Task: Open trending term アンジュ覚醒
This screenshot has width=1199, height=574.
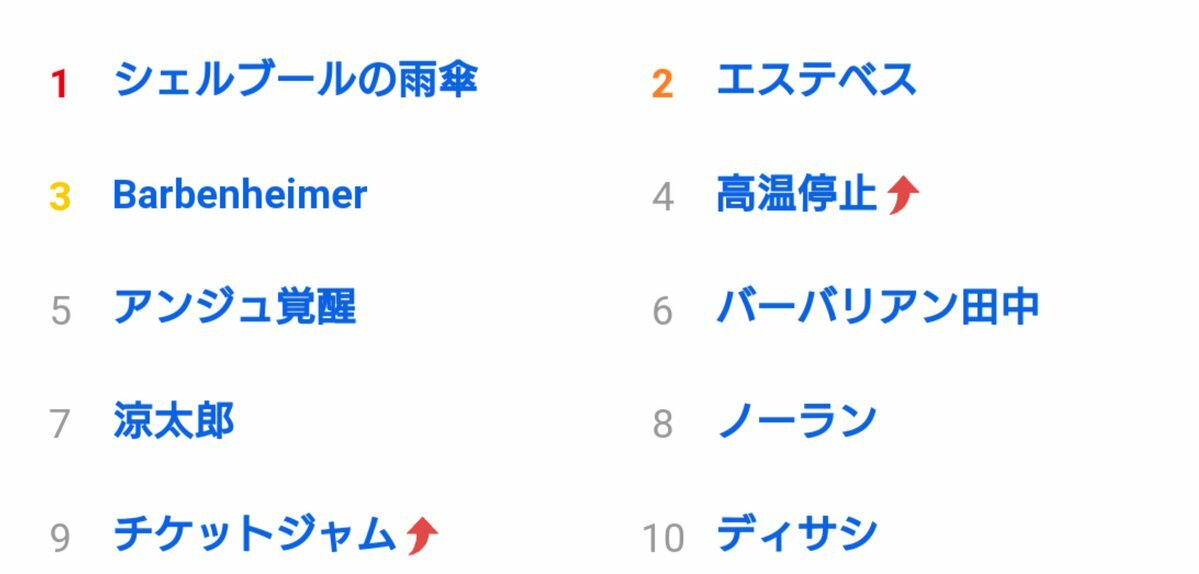Action: (235, 308)
